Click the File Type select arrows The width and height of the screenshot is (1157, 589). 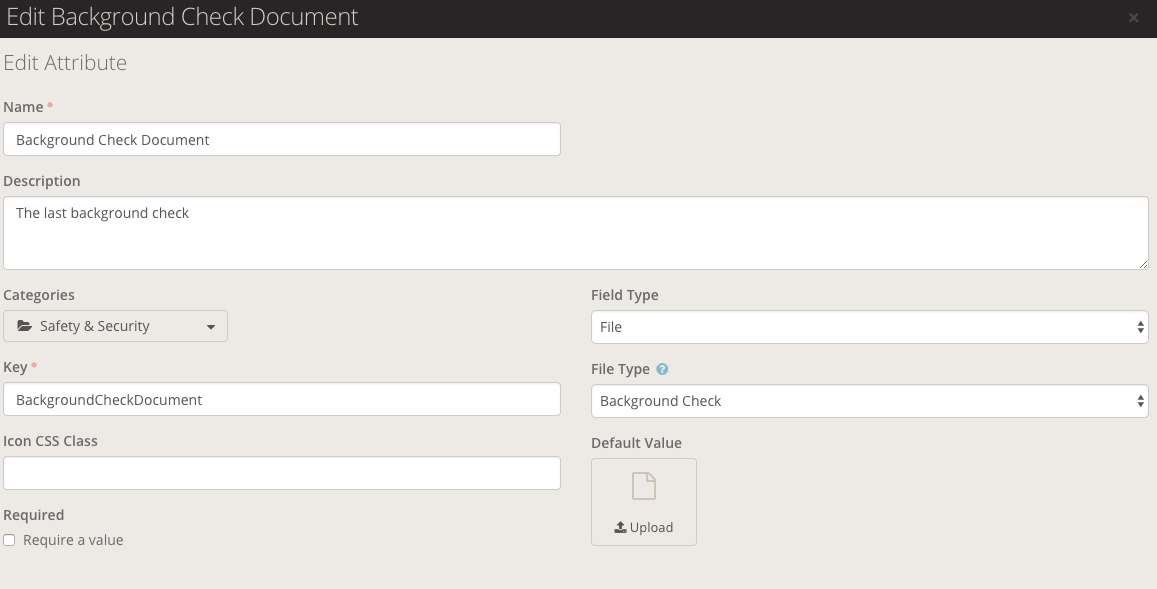pos(1140,401)
